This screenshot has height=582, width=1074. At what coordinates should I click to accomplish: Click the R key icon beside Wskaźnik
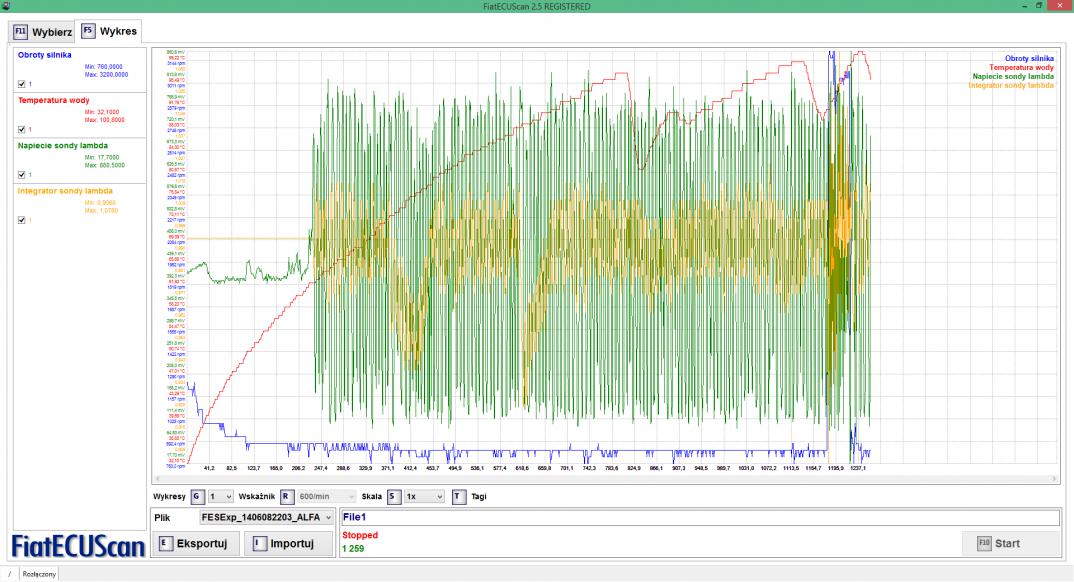tap(285, 495)
